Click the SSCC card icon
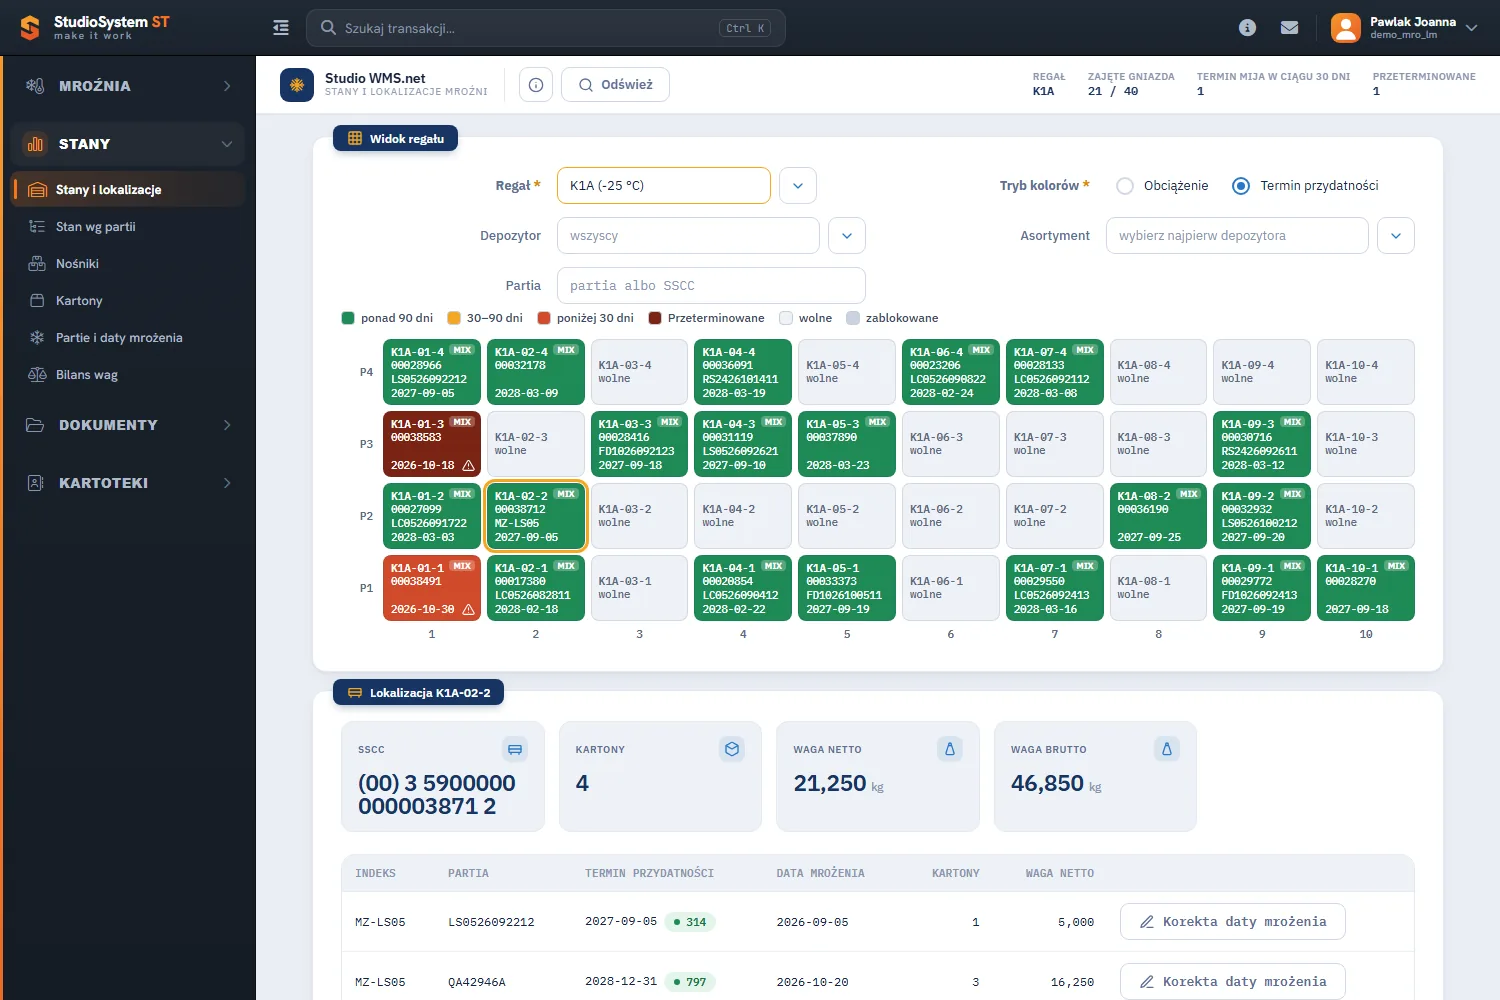The height and width of the screenshot is (1000, 1500). click(x=515, y=749)
